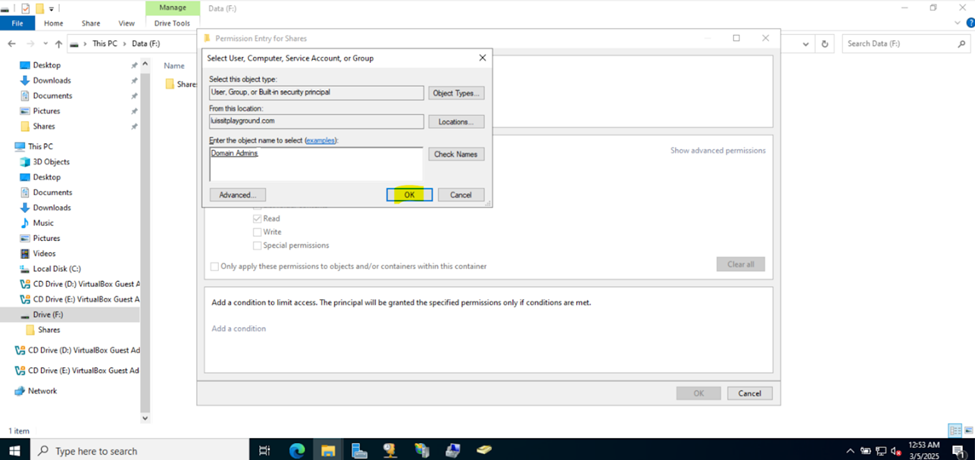The image size is (975, 460).
Task: Click Task View icon on taskbar
Action: (264, 451)
